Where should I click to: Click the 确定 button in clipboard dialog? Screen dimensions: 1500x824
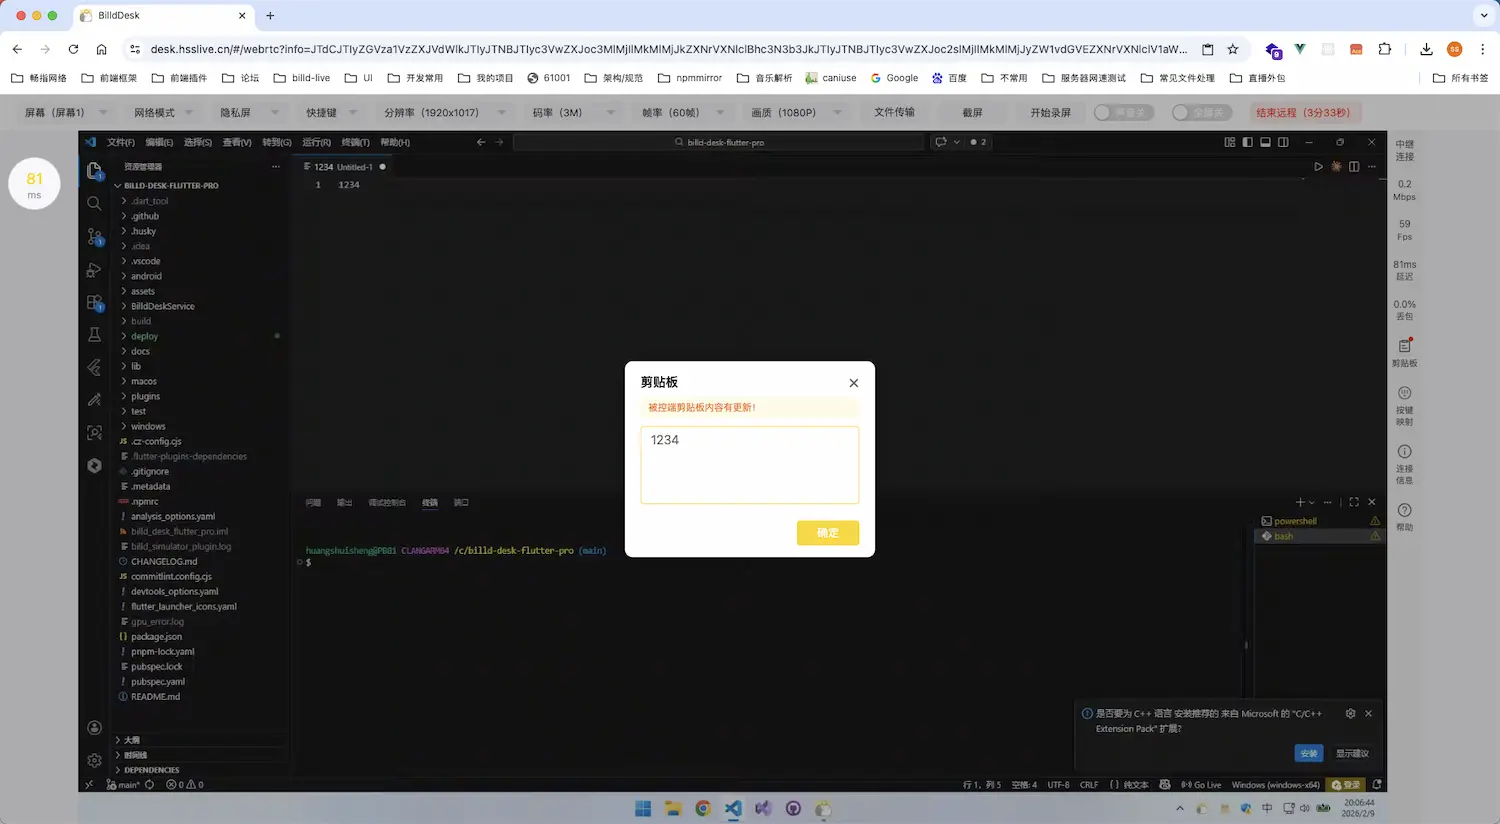(827, 533)
